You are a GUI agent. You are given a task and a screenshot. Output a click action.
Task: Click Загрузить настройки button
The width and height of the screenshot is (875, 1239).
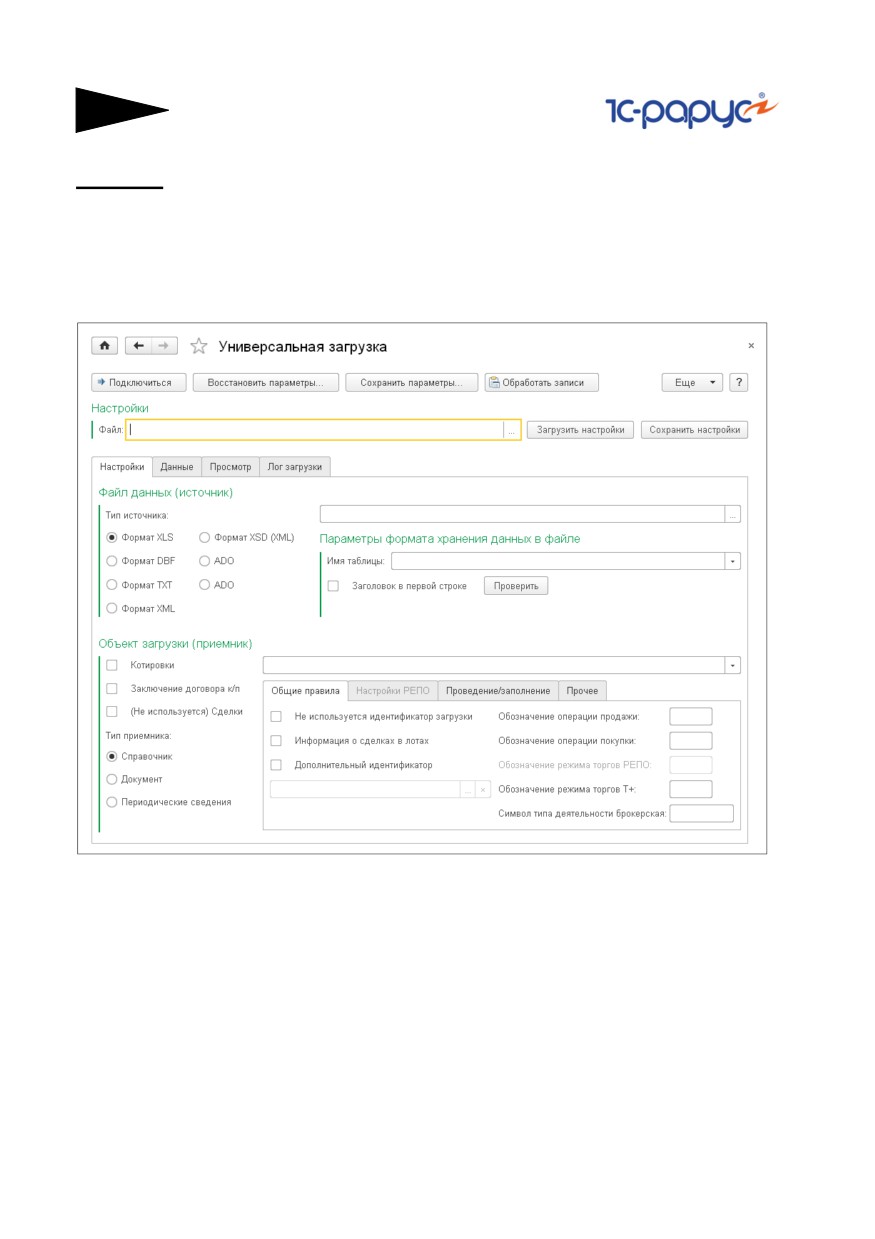coord(581,430)
